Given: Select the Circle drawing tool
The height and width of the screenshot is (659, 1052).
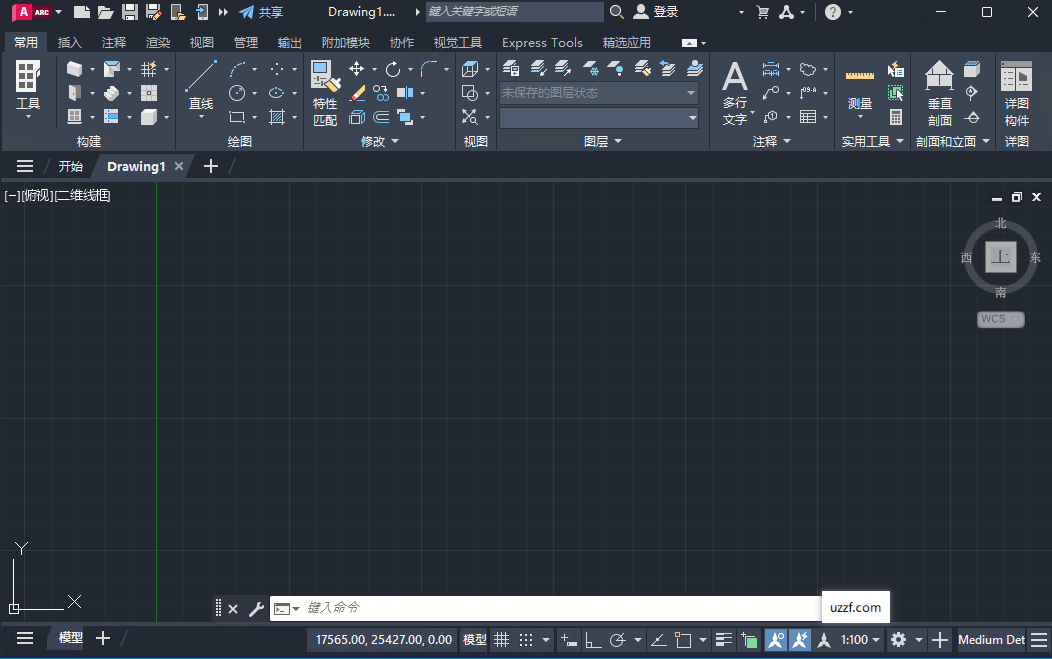Looking at the screenshot, I should pos(237,93).
